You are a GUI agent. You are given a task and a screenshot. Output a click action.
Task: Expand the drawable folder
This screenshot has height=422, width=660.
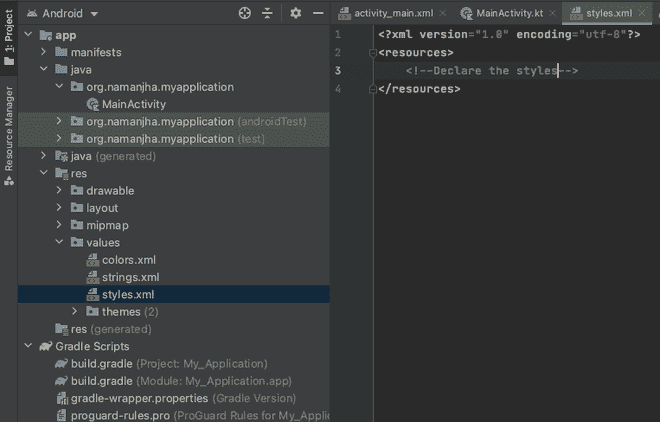click(60, 191)
